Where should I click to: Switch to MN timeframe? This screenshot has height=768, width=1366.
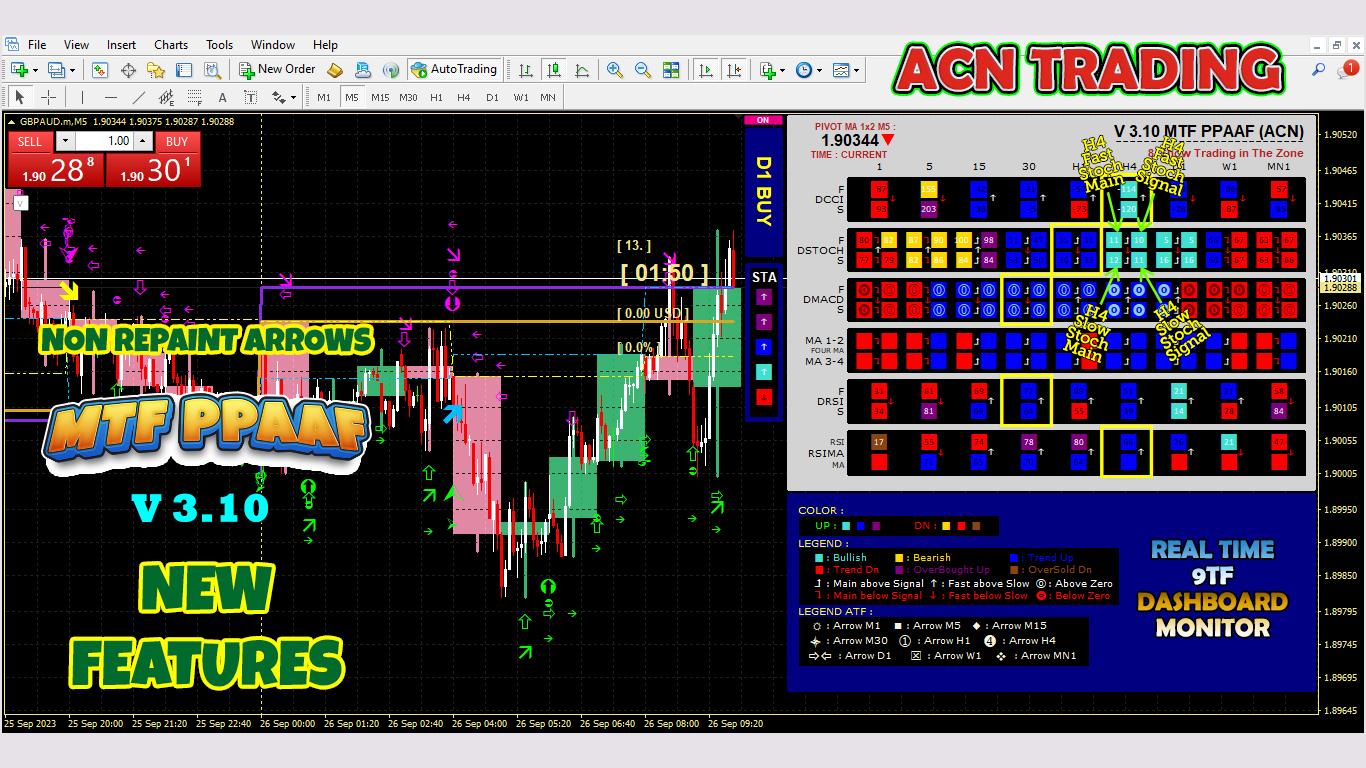548,97
